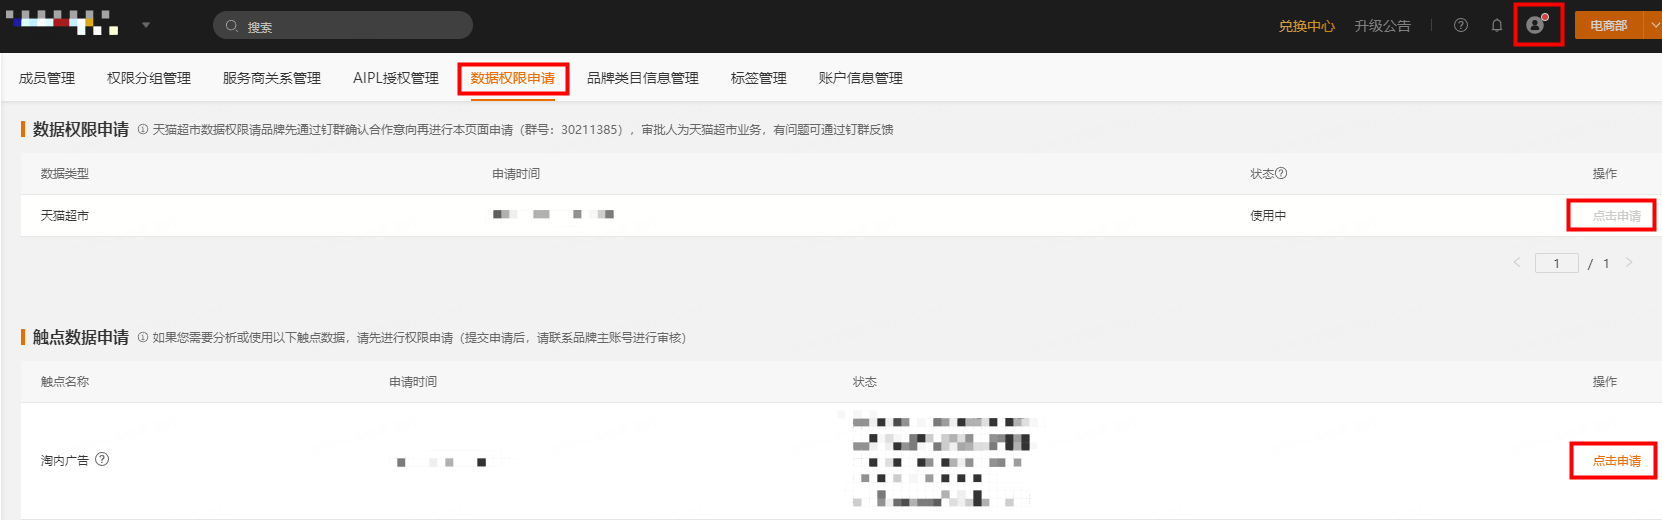Image resolution: width=1662 pixels, height=520 pixels.
Task: Expand the dropdown arrow beside the logo
Action: [x=146, y=25]
